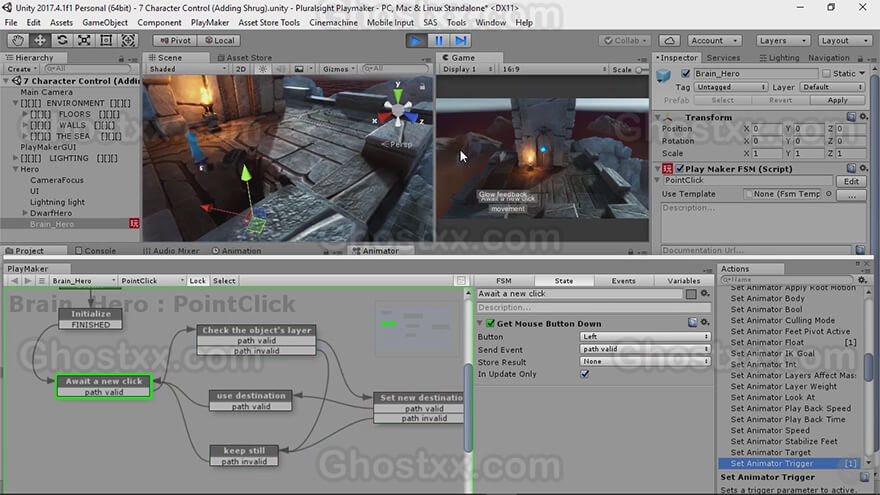Open the Scene effects image icon
Viewport: 880px width, 495px height.
pos(299,69)
